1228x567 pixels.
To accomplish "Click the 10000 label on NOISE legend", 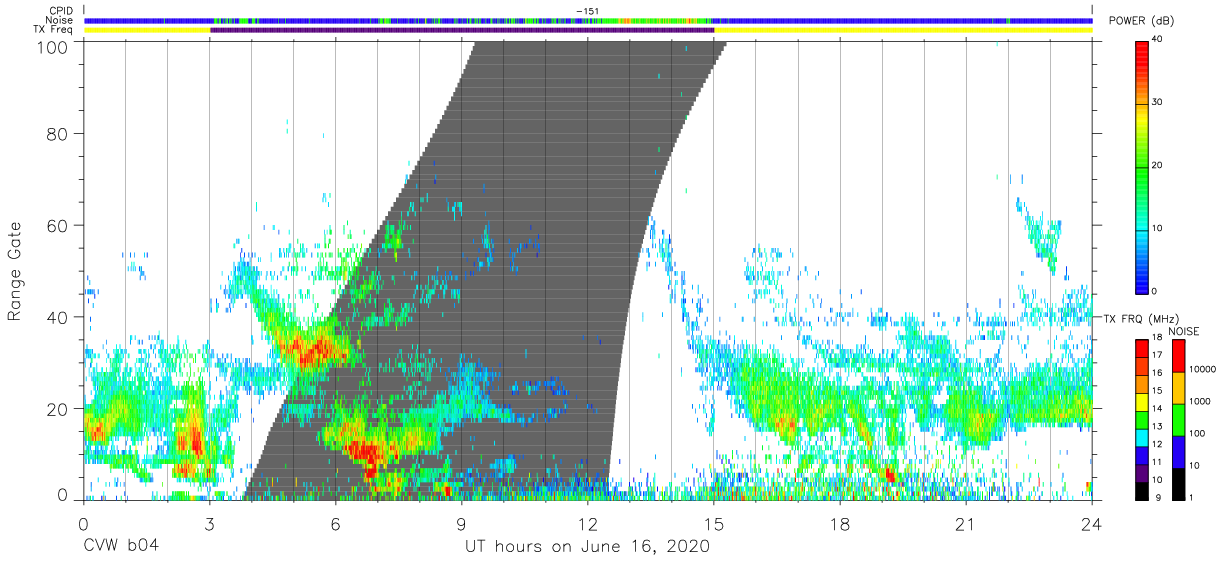I will [1202, 369].
